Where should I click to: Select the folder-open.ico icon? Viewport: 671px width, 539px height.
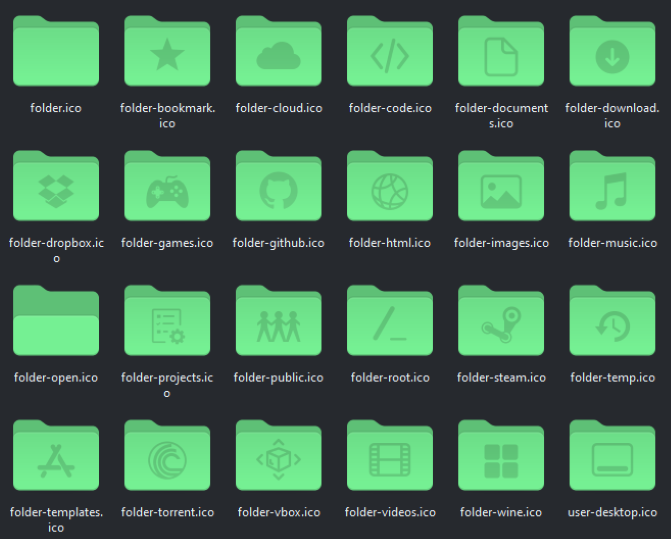click(56, 324)
